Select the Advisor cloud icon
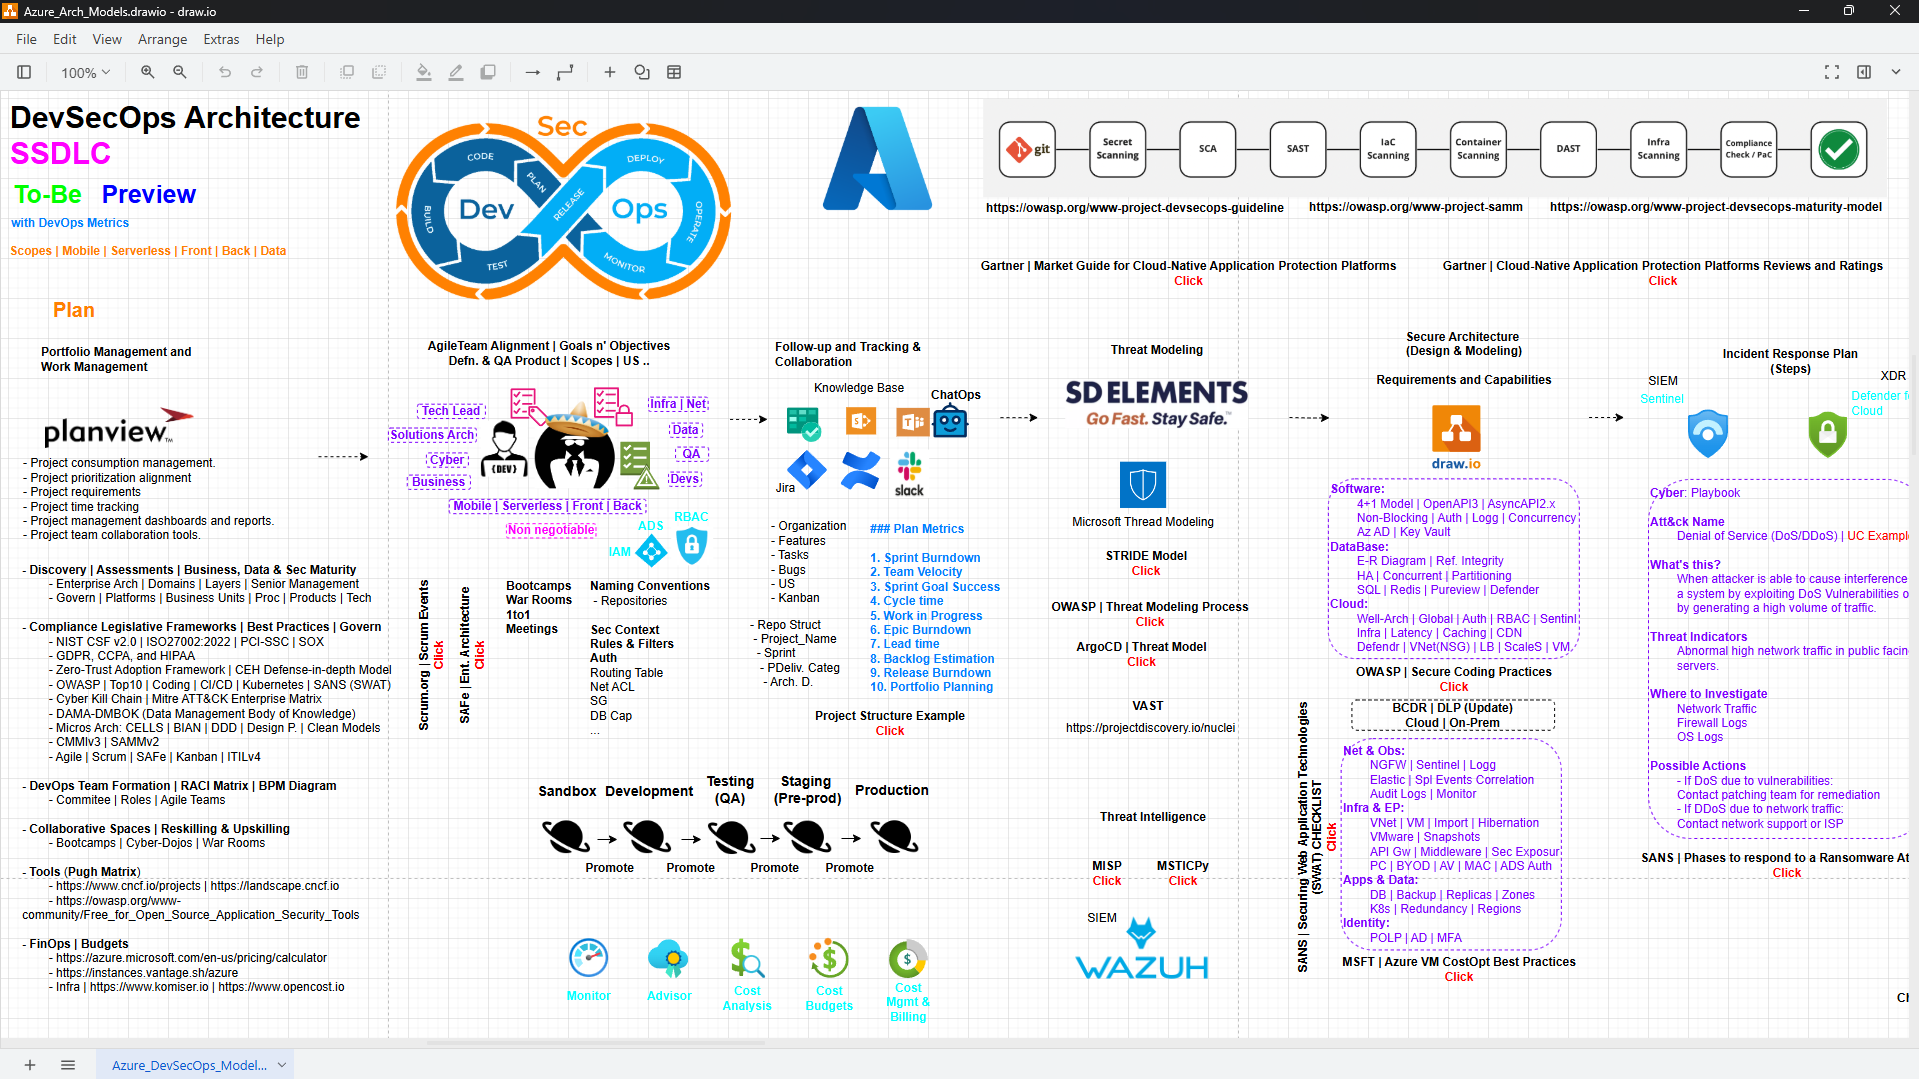 (668, 958)
